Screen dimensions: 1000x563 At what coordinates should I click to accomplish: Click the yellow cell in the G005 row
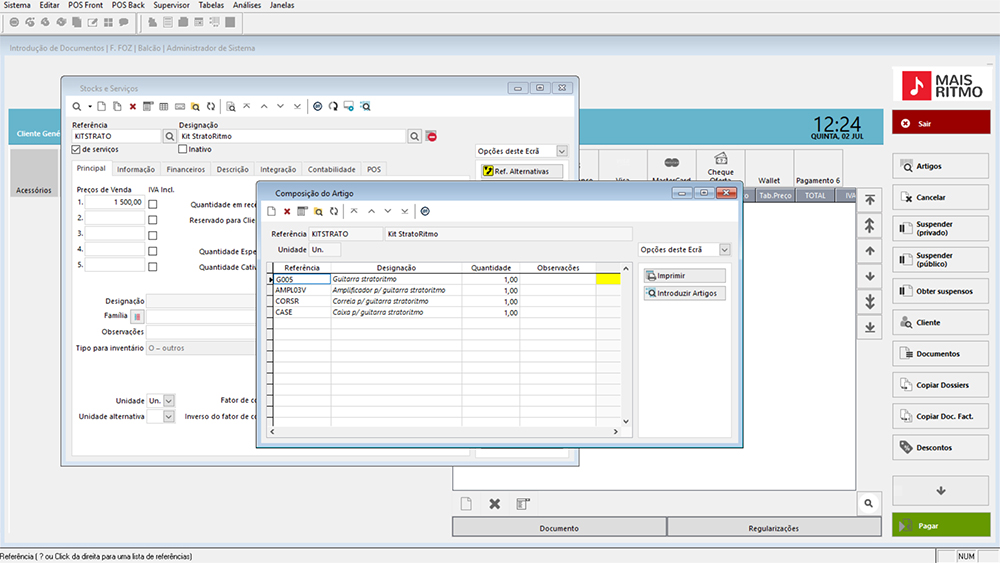[608, 279]
